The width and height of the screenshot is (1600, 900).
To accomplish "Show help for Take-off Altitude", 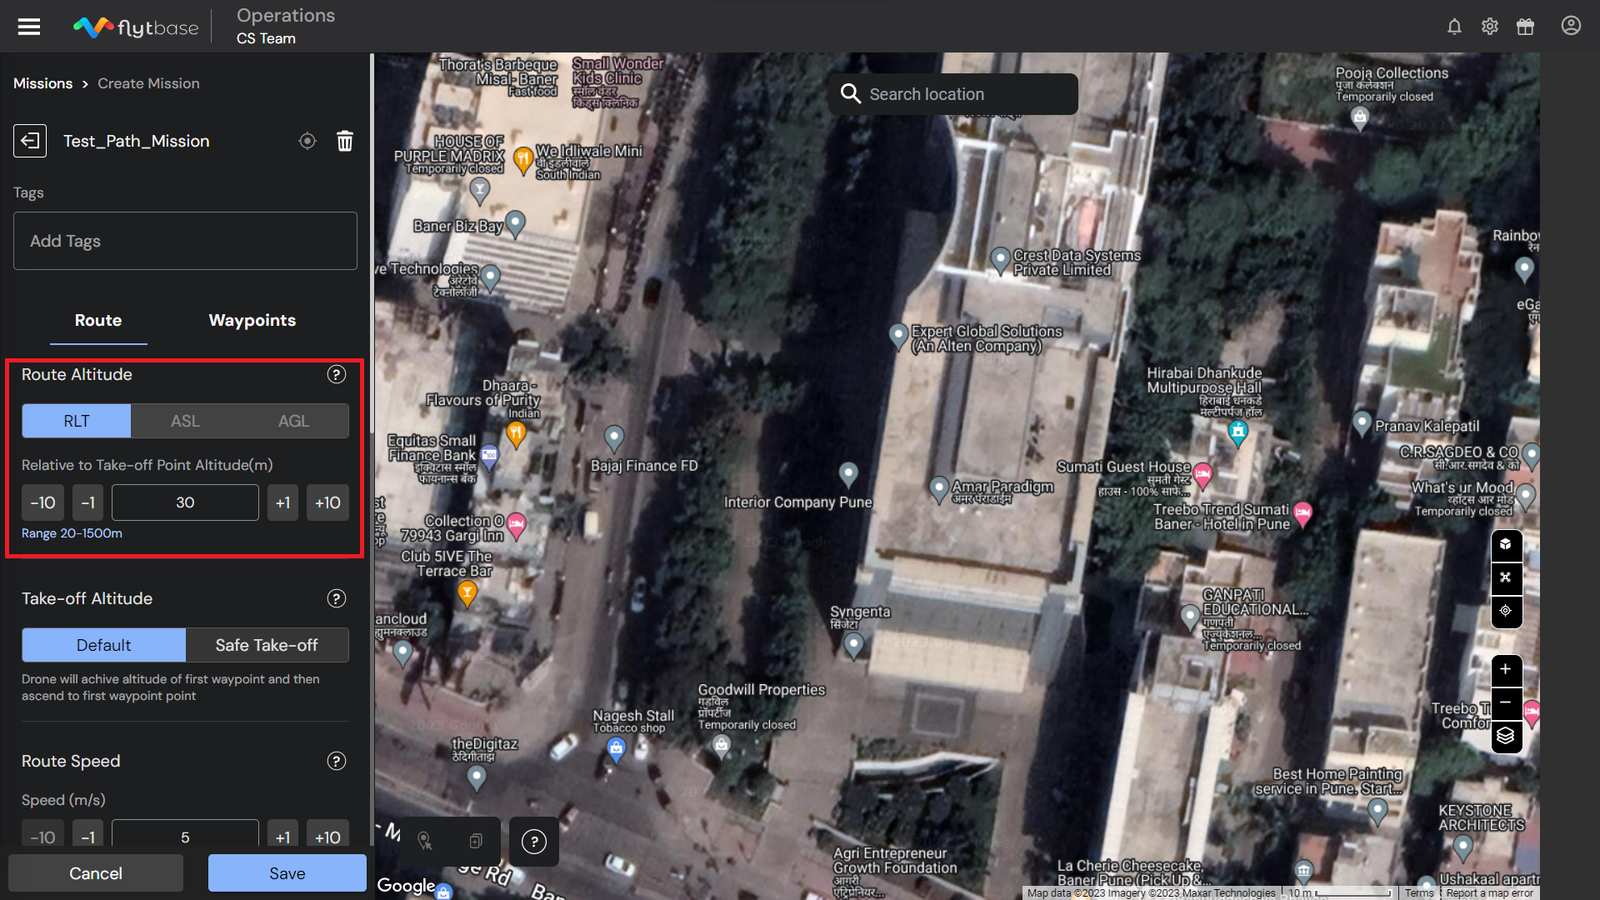I will pyautogui.click(x=336, y=598).
